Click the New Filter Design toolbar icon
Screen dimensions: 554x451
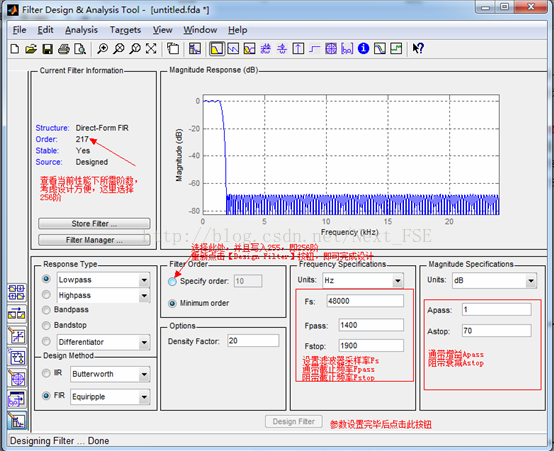click(x=15, y=49)
